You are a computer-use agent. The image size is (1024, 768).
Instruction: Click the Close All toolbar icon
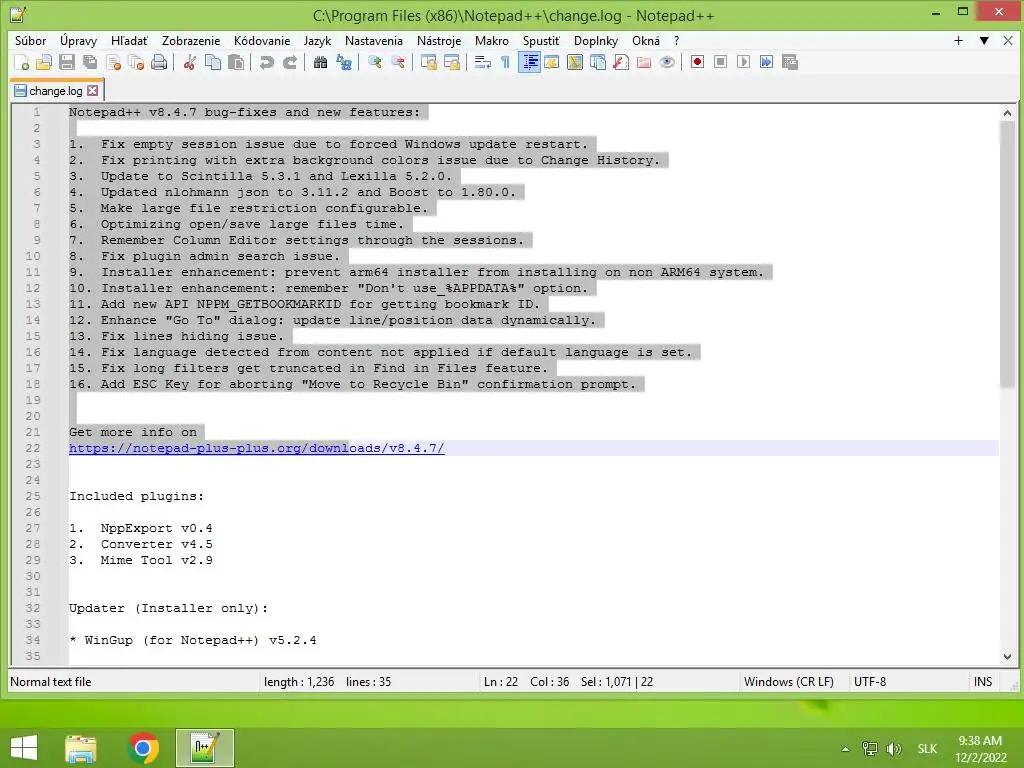point(136,62)
